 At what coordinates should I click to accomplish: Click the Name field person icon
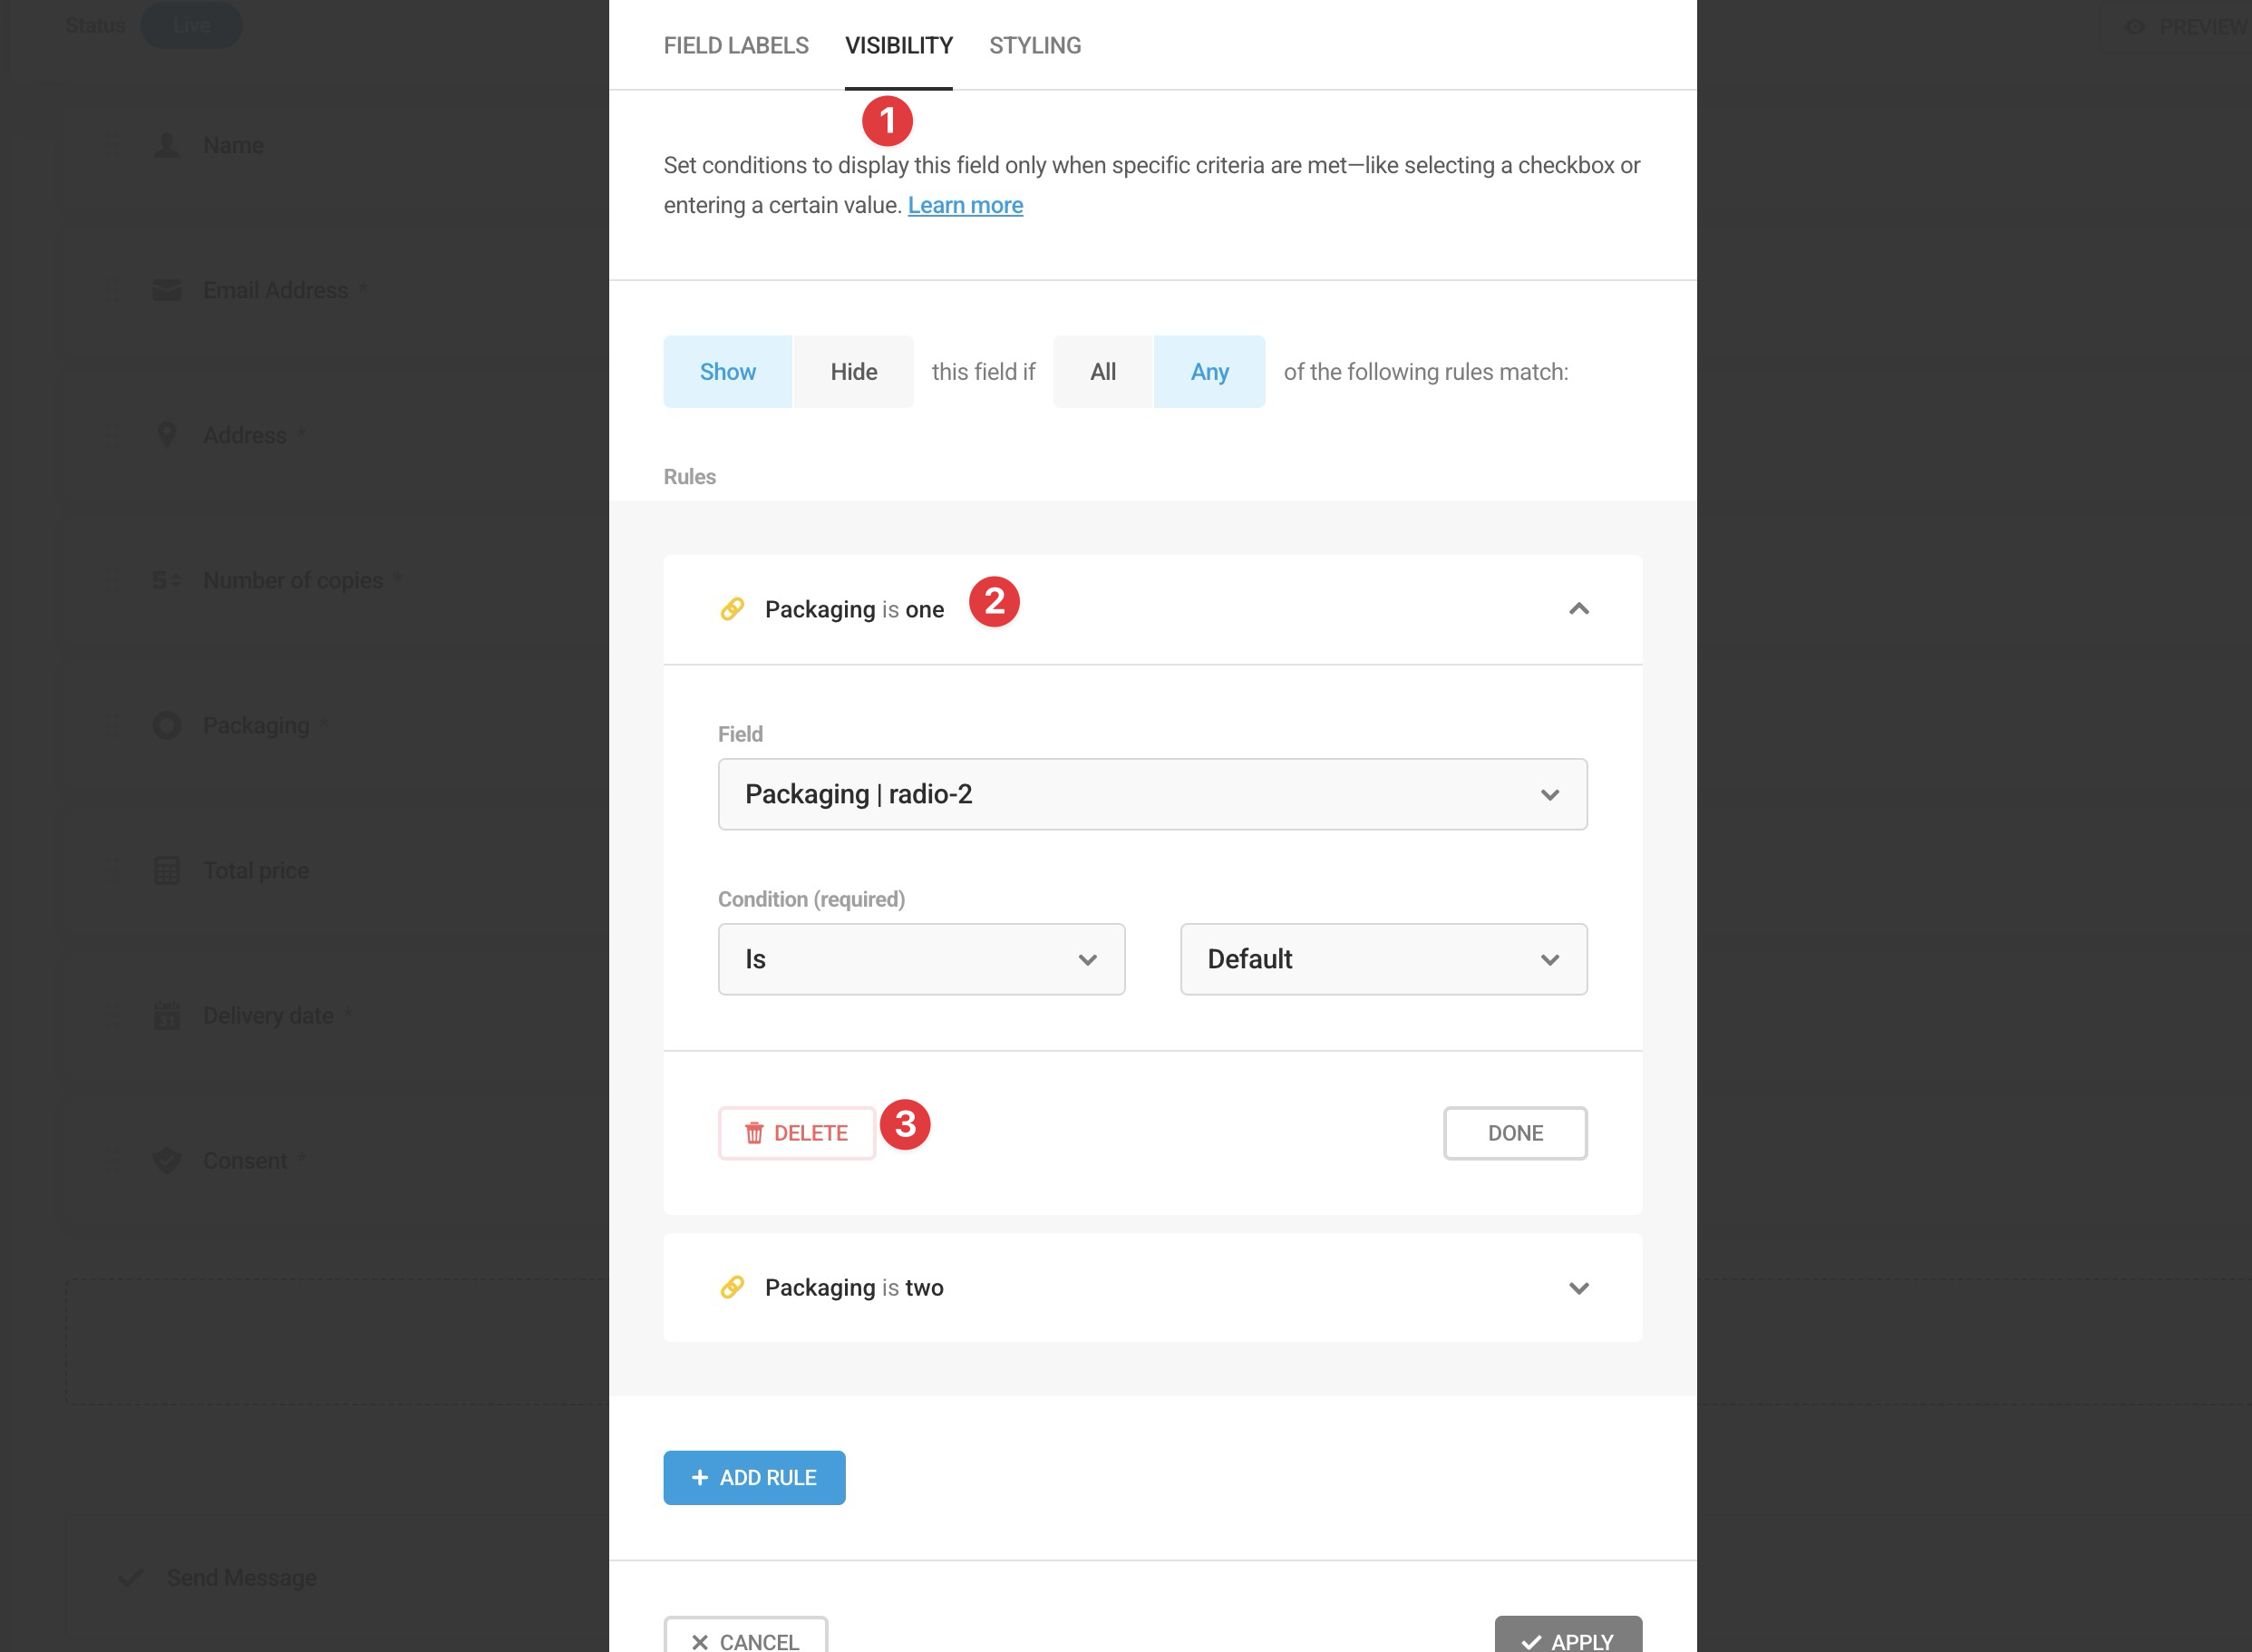tap(167, 146)
